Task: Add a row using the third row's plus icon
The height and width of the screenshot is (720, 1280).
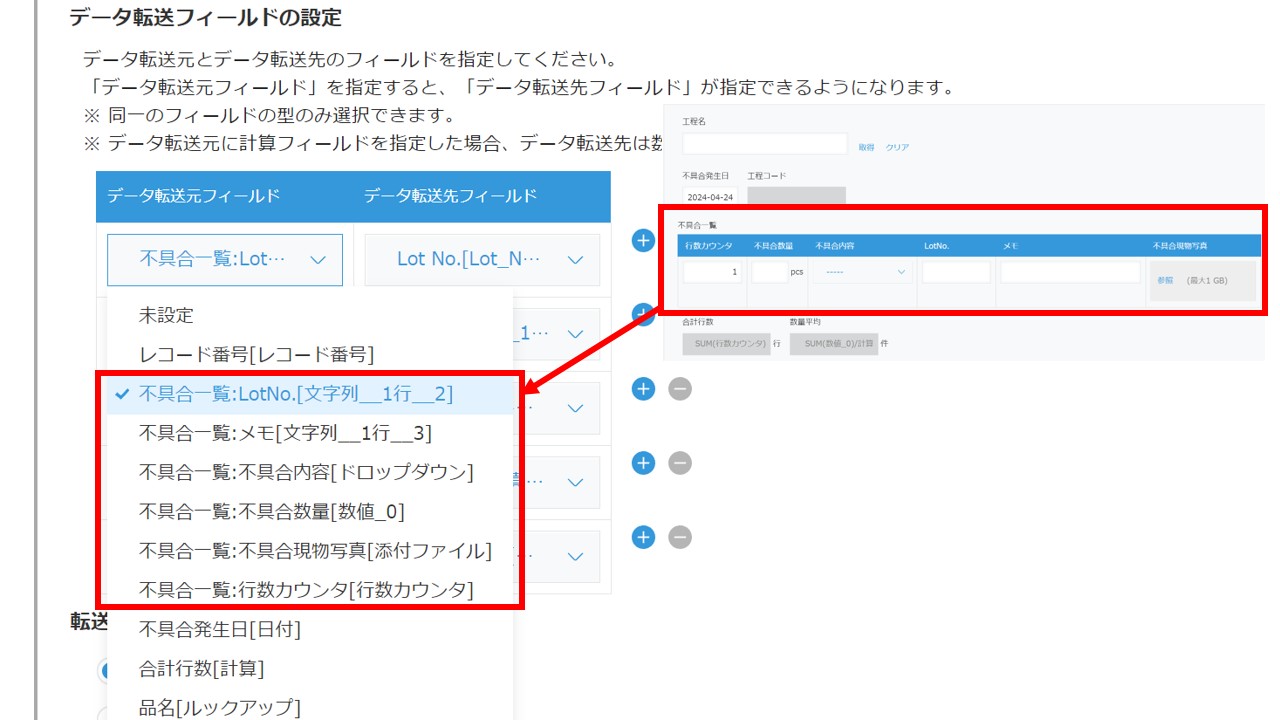Action: tap(643, 389)
